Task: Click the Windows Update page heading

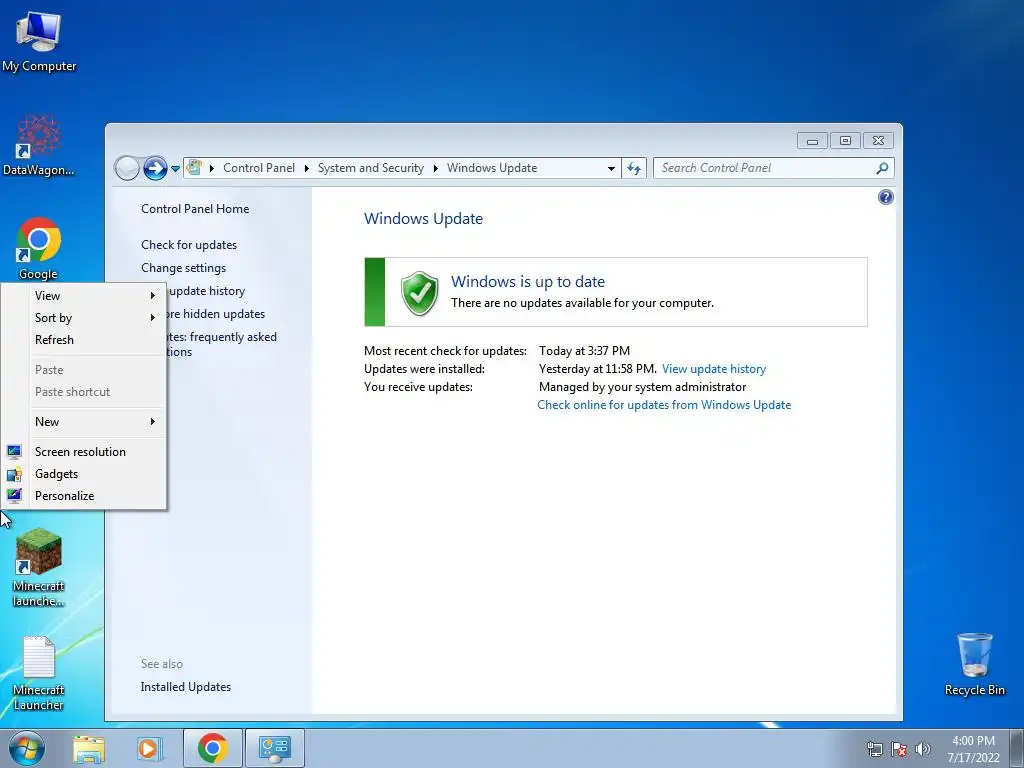Action: coord(423,219)
